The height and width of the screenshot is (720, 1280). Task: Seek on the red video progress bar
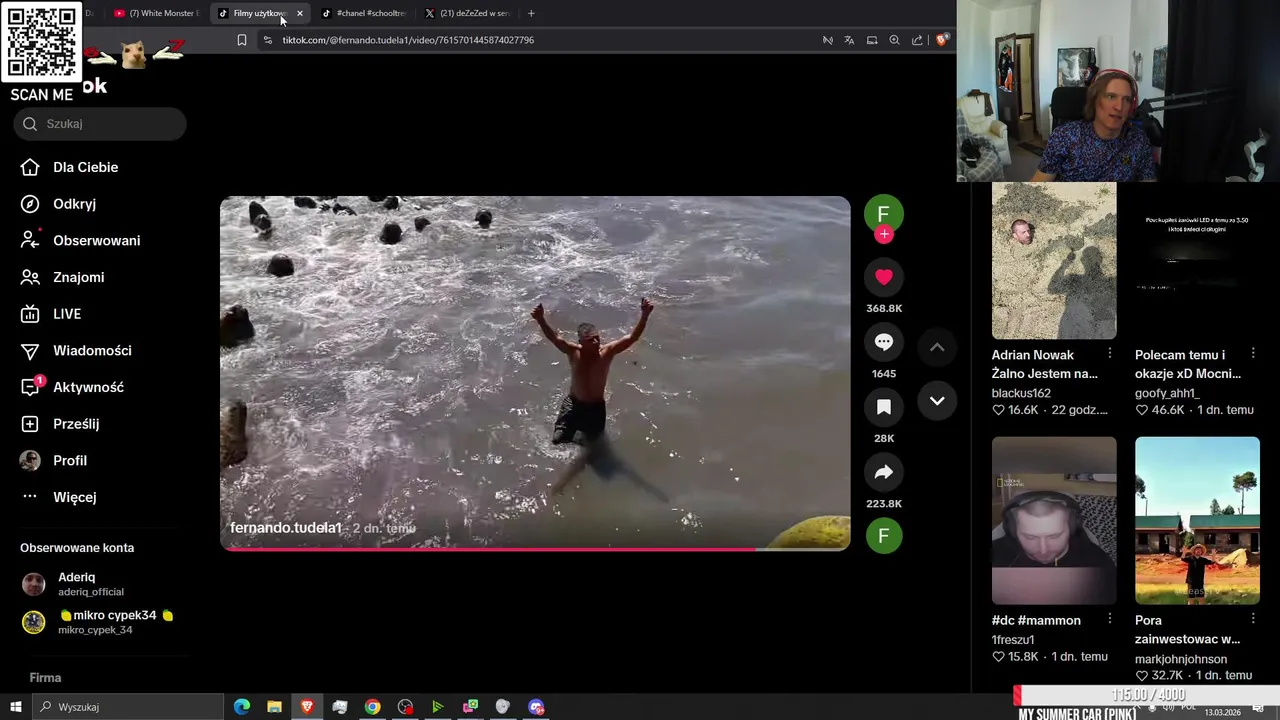535,548
